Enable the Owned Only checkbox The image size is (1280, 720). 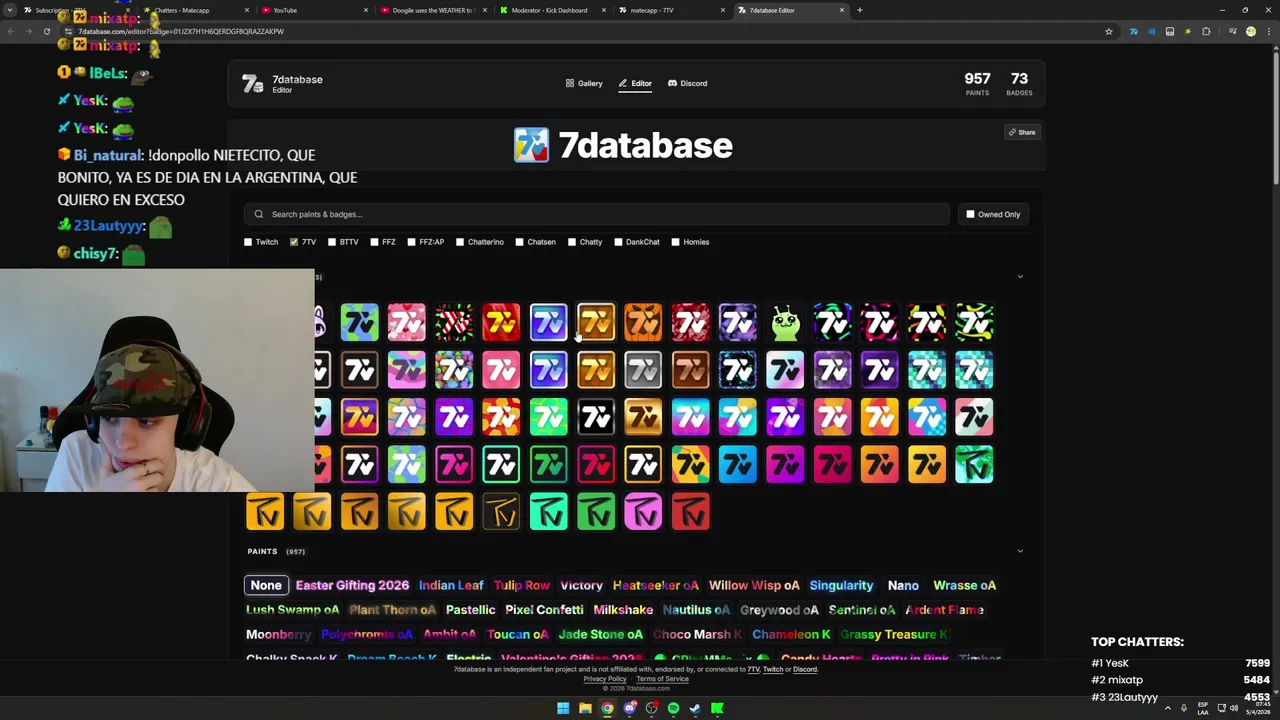click(x=970, y=214)
